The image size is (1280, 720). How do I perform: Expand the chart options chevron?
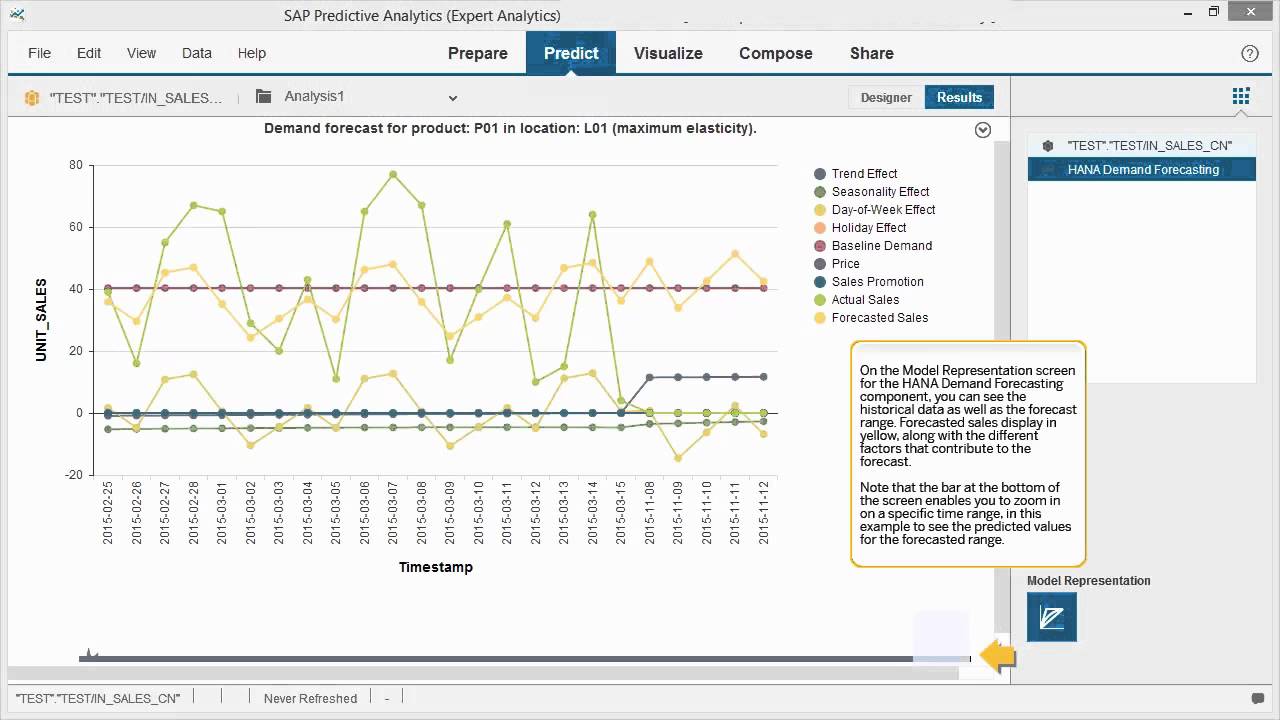[x=983, y=130]
